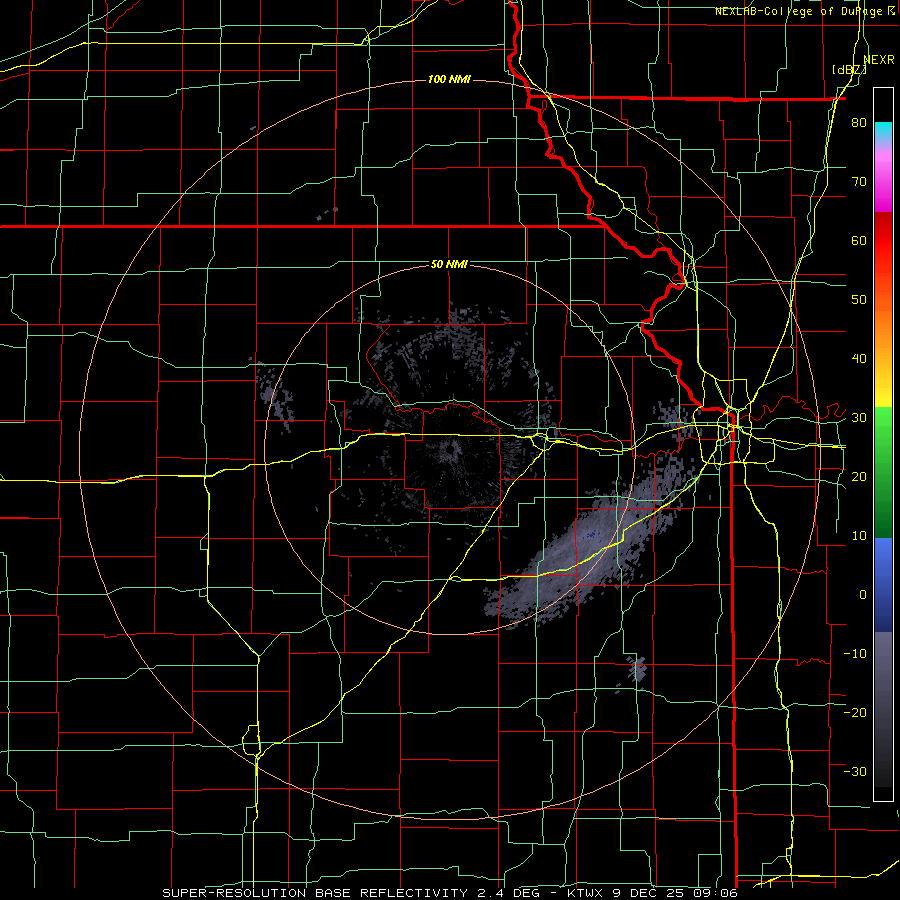900x900 pixels.
Task: Click the 10 value on the dBZ scale
Action: pyautogui.click(x=859, y=536)
